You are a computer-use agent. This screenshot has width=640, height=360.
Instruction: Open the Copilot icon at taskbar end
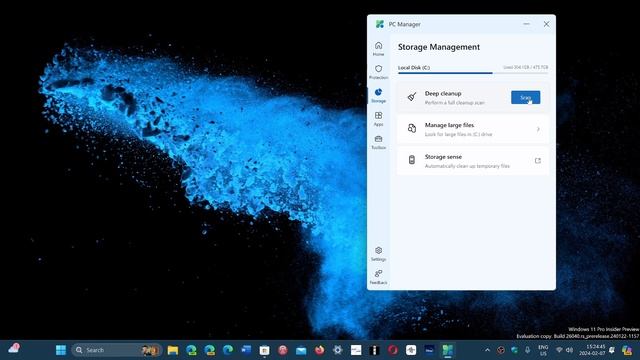[627, 350]
